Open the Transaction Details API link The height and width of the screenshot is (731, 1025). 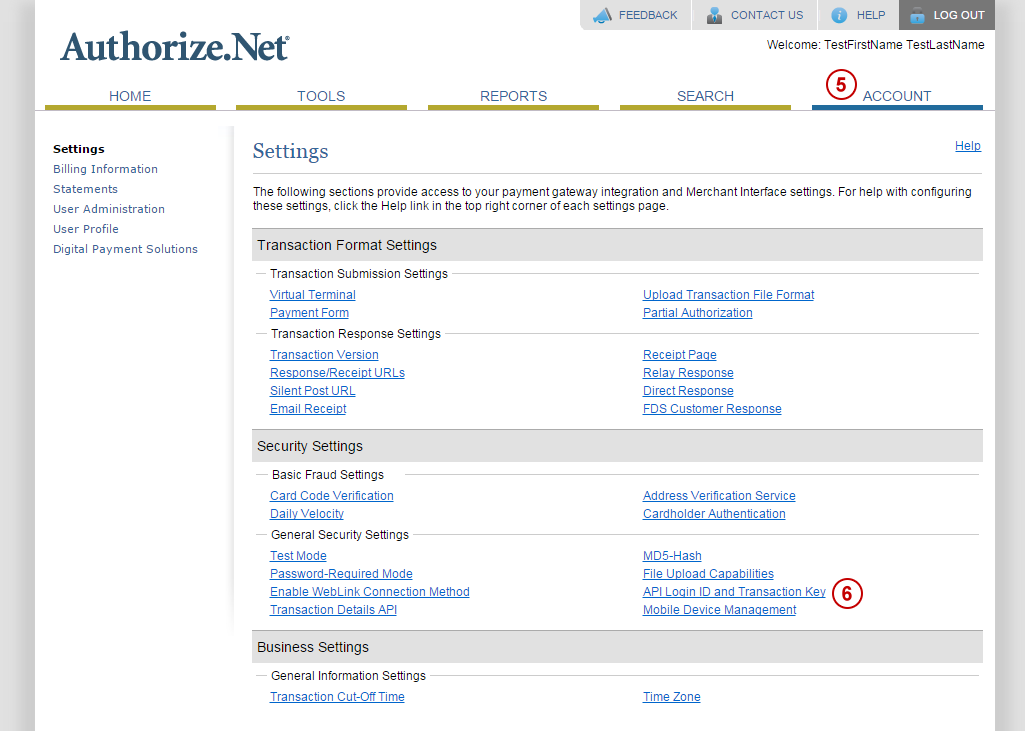tap(333, 609)
